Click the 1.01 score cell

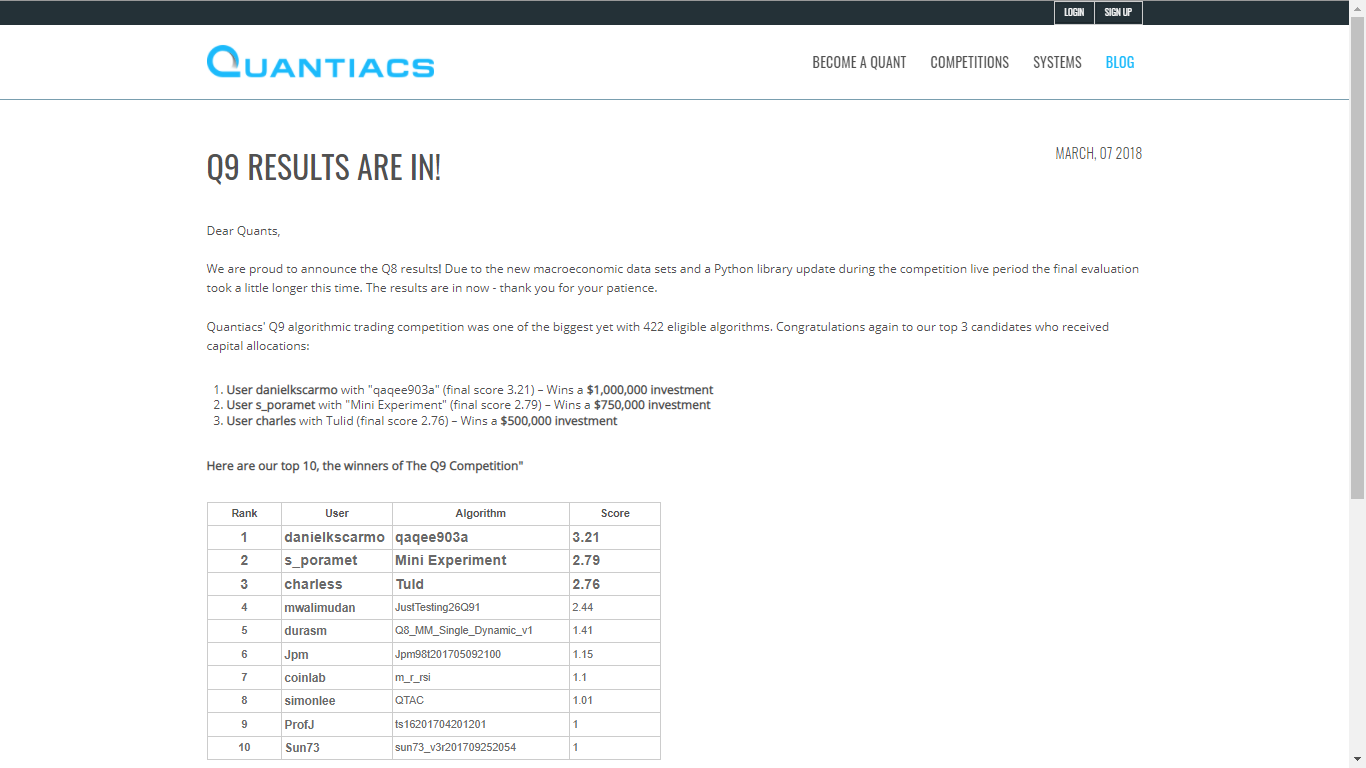click(x=615, y=701)
